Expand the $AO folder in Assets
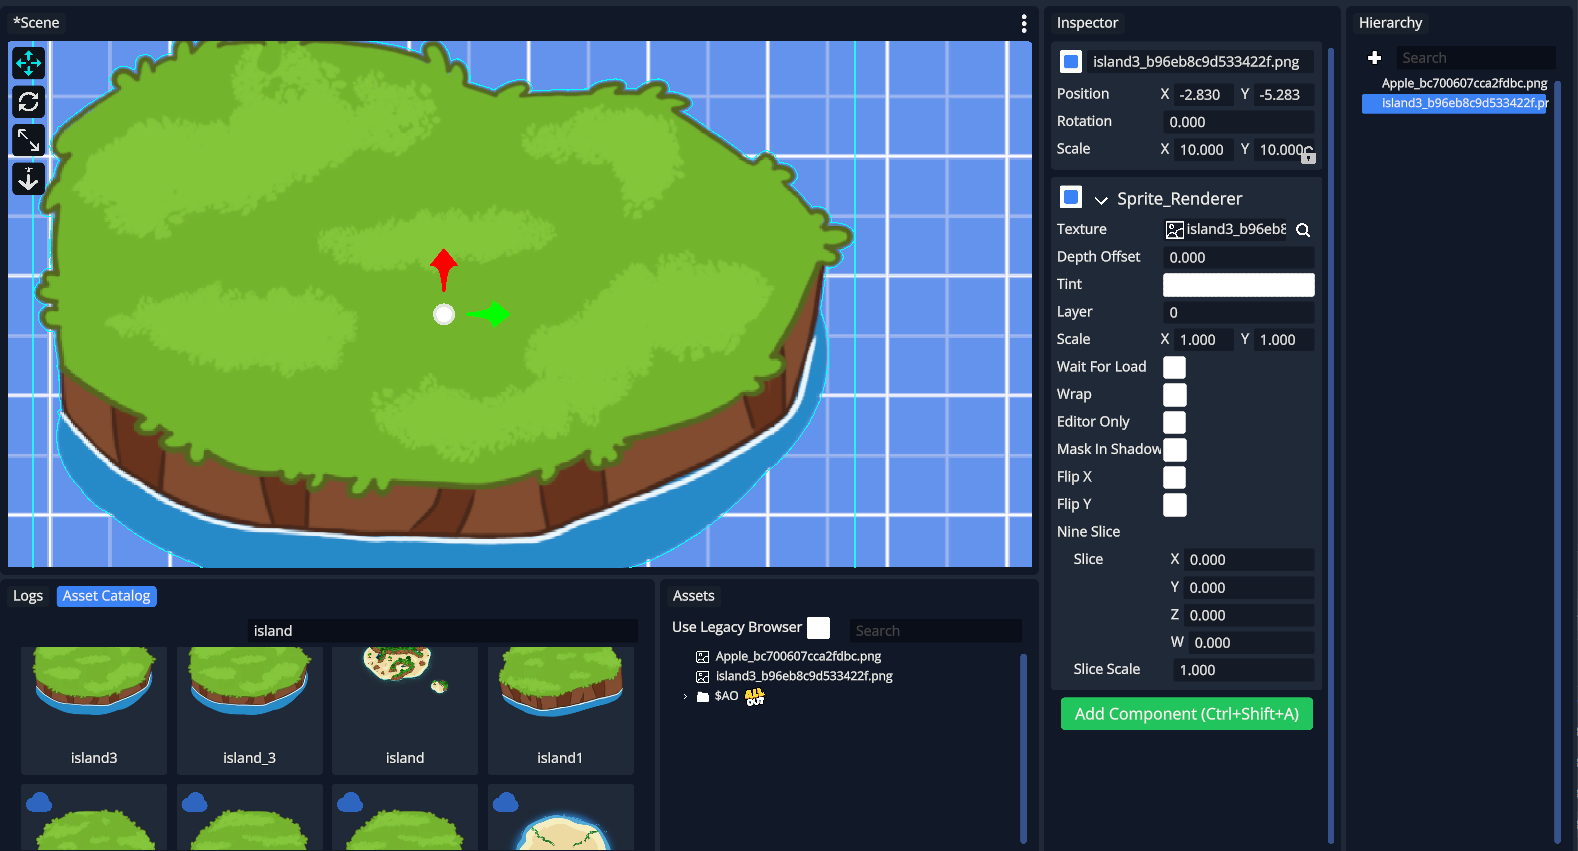Viewport: 1578px width, 851px height. [685, 697]
